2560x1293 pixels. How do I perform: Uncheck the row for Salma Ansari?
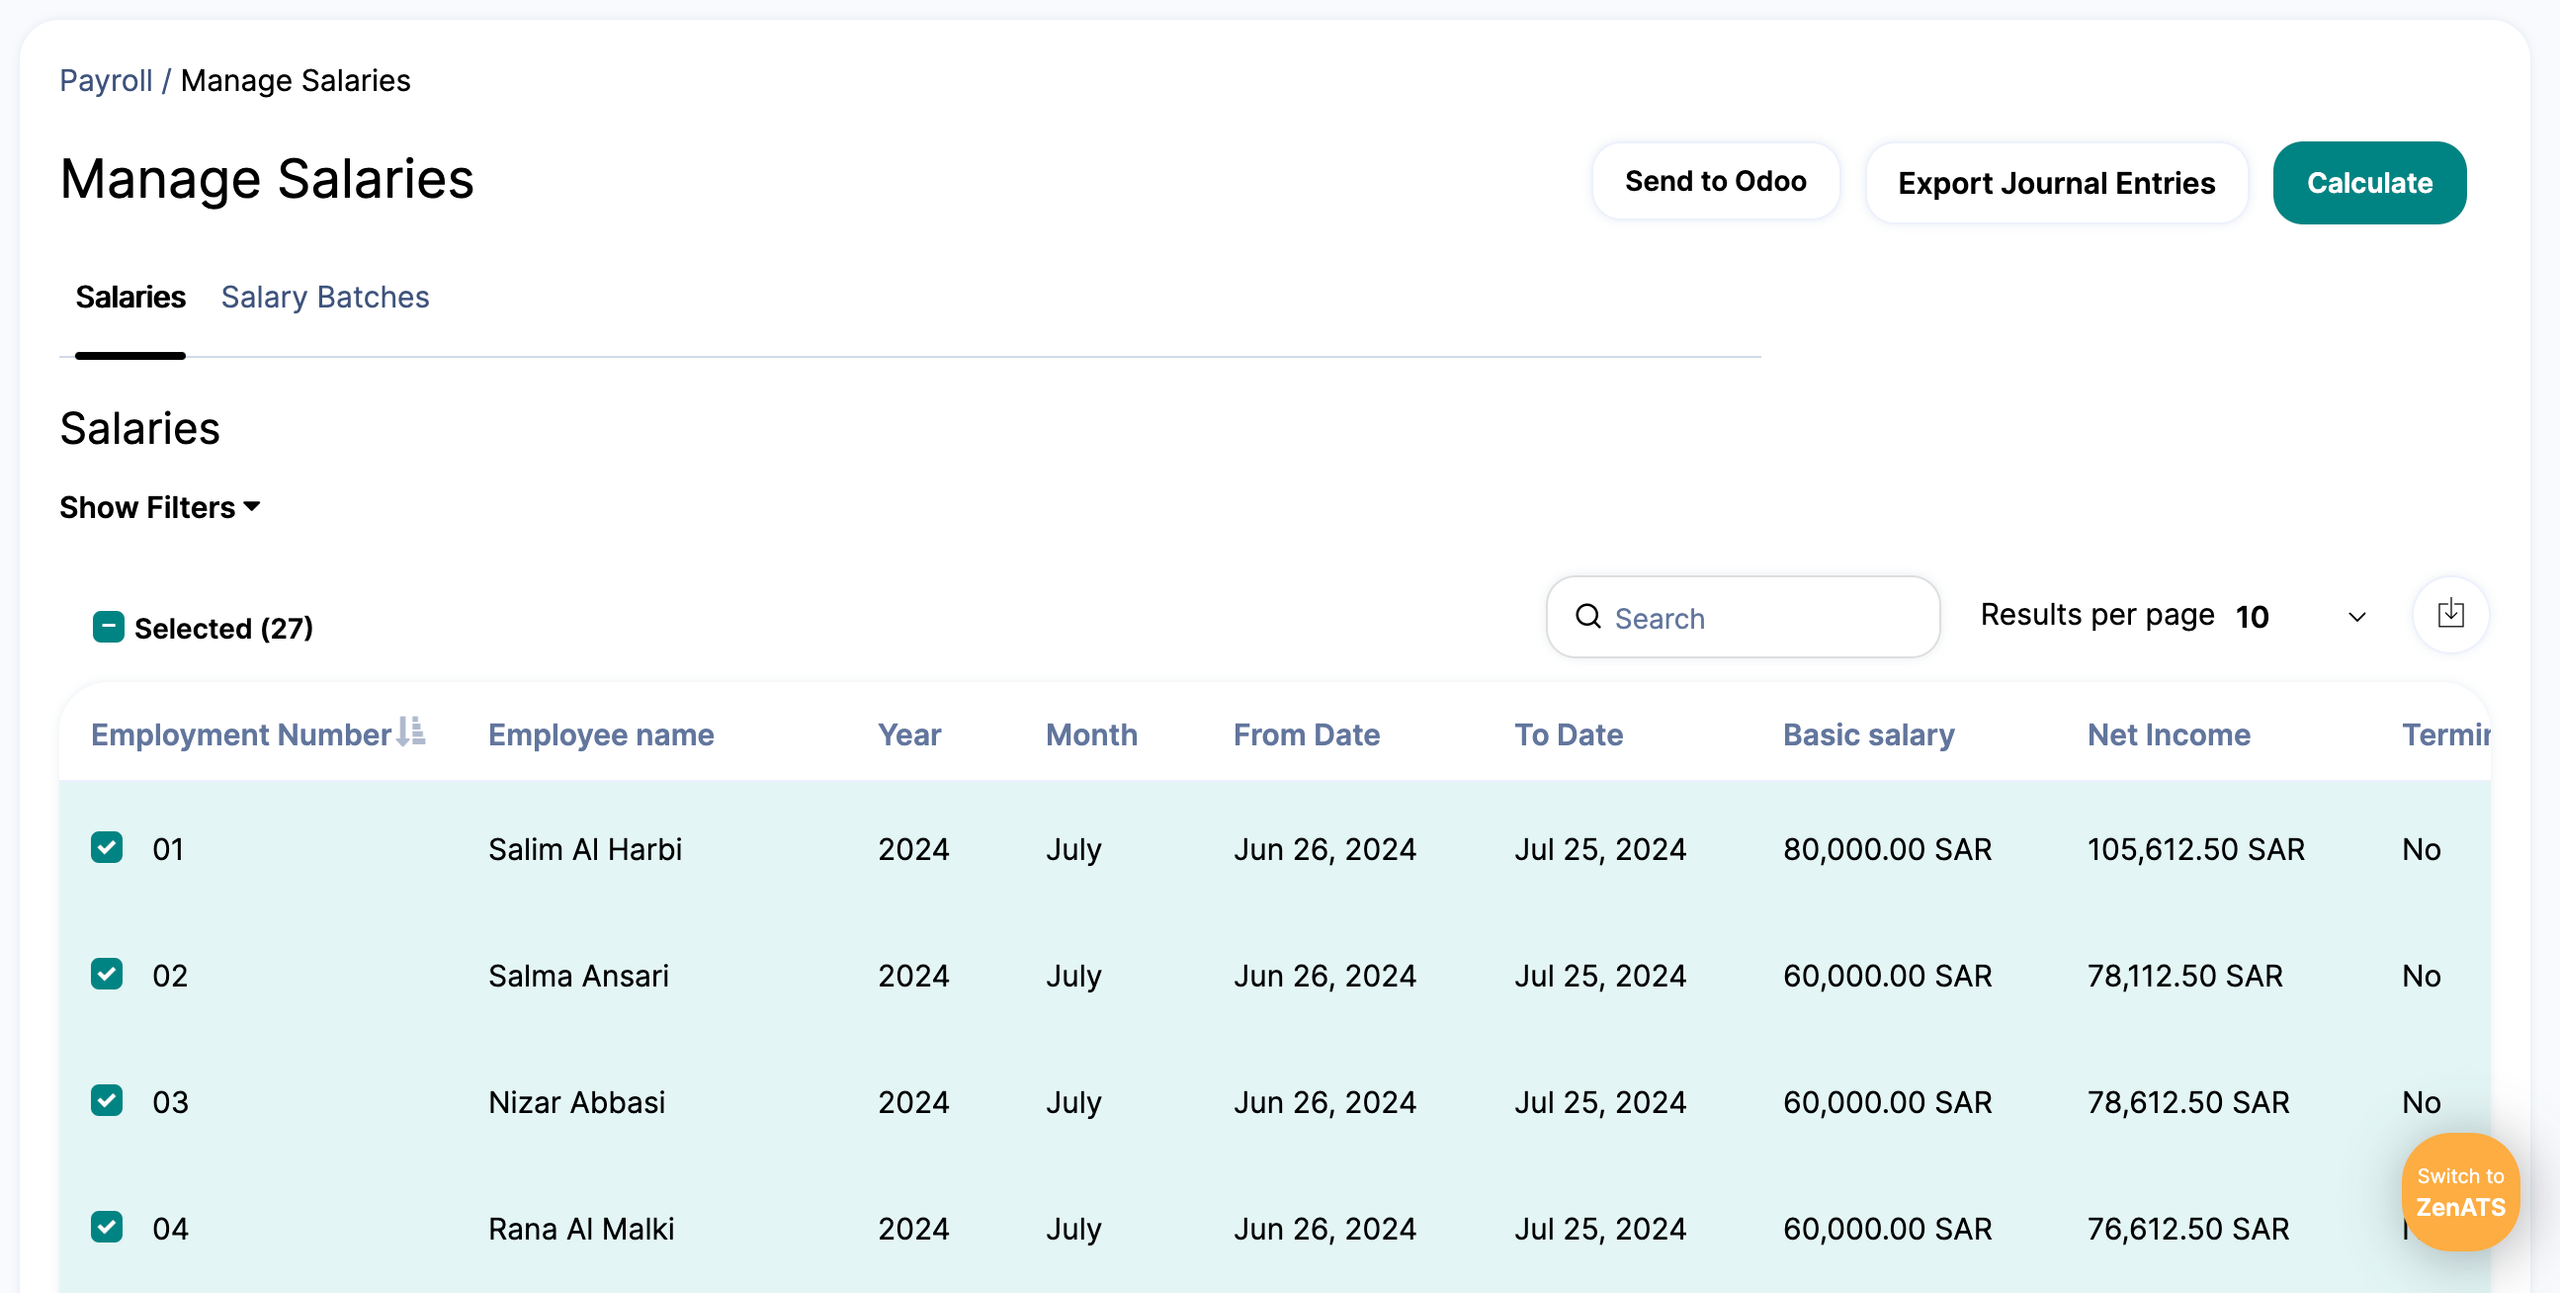coord(107,974)
